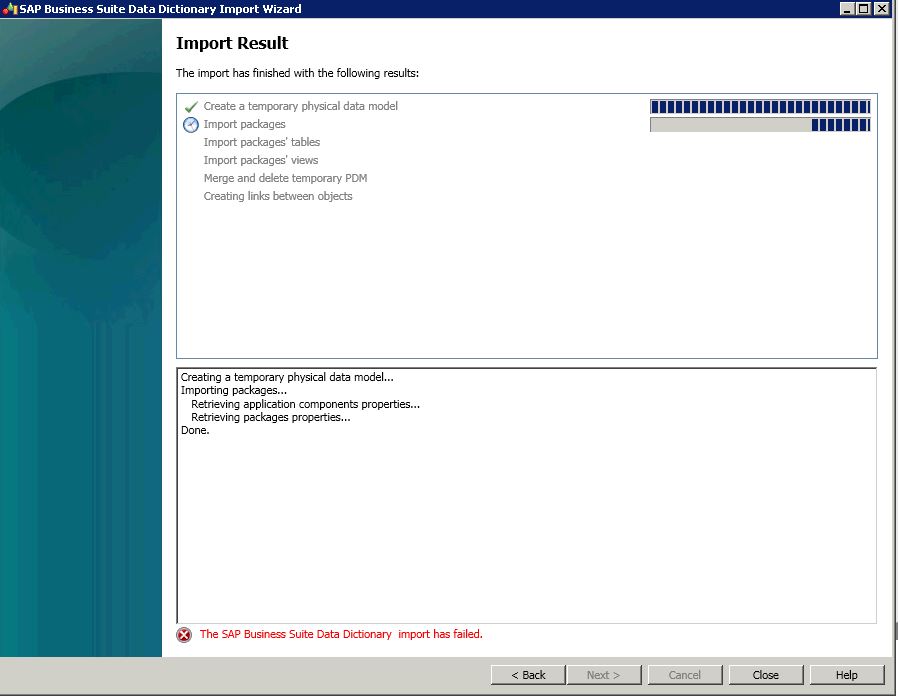Select the 'Creating links between objects' step
This screenshot has width=900, height=700.
pos(278,196)
